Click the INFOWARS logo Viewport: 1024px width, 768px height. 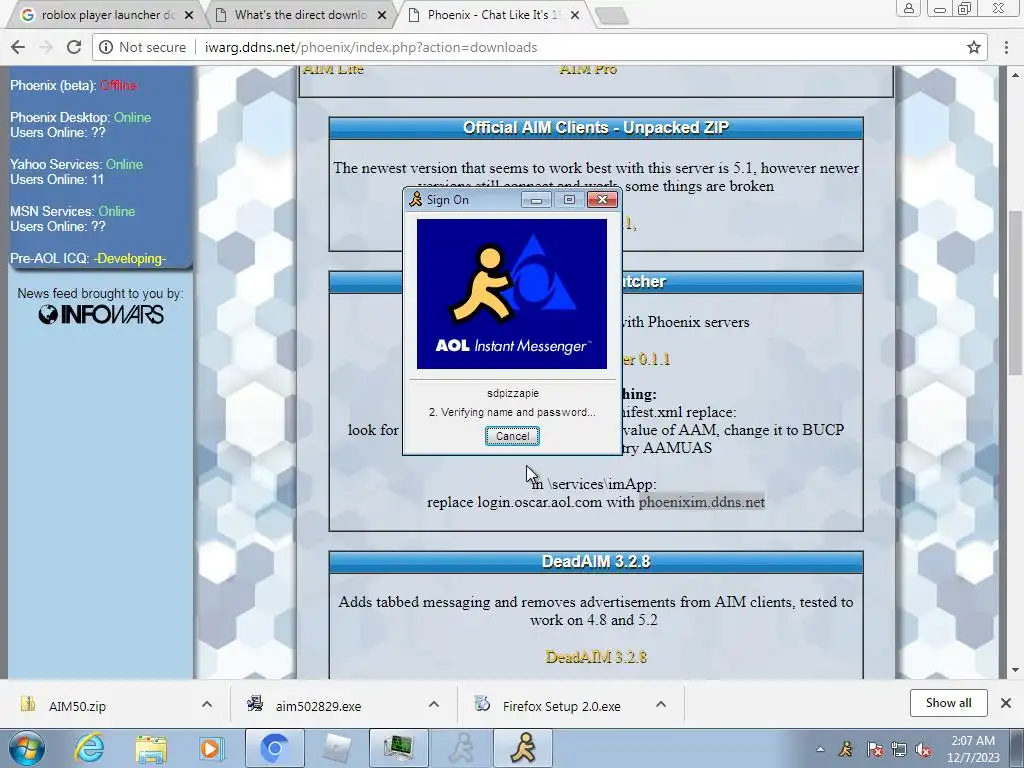point(101,315)
